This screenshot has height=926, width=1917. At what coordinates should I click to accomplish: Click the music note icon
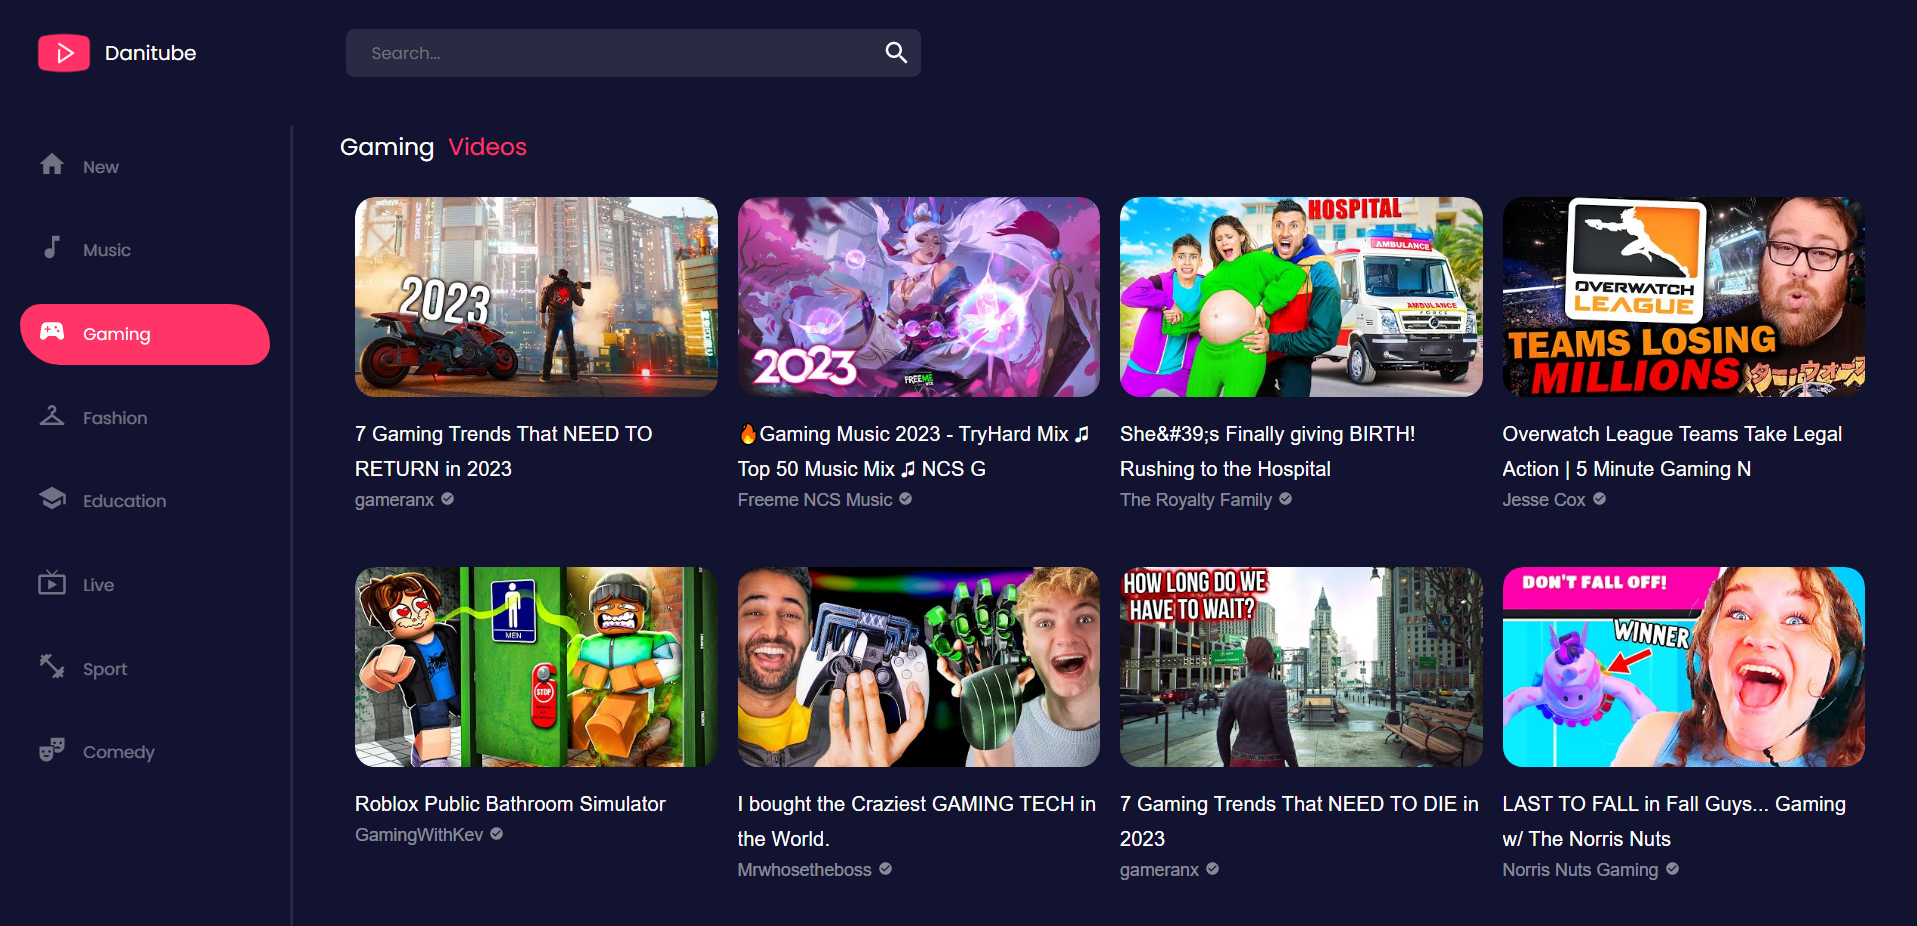[52, 247]
